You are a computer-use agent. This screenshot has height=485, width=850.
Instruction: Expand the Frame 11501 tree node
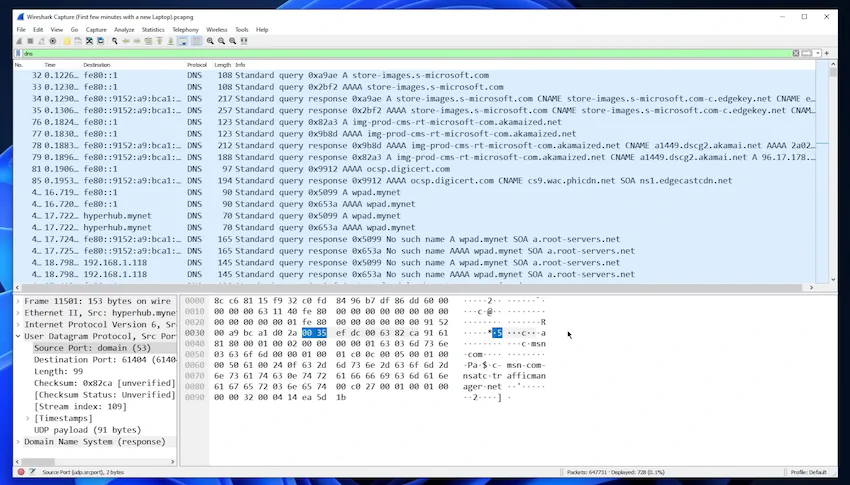pyautogui.click(x=18, y=301)
